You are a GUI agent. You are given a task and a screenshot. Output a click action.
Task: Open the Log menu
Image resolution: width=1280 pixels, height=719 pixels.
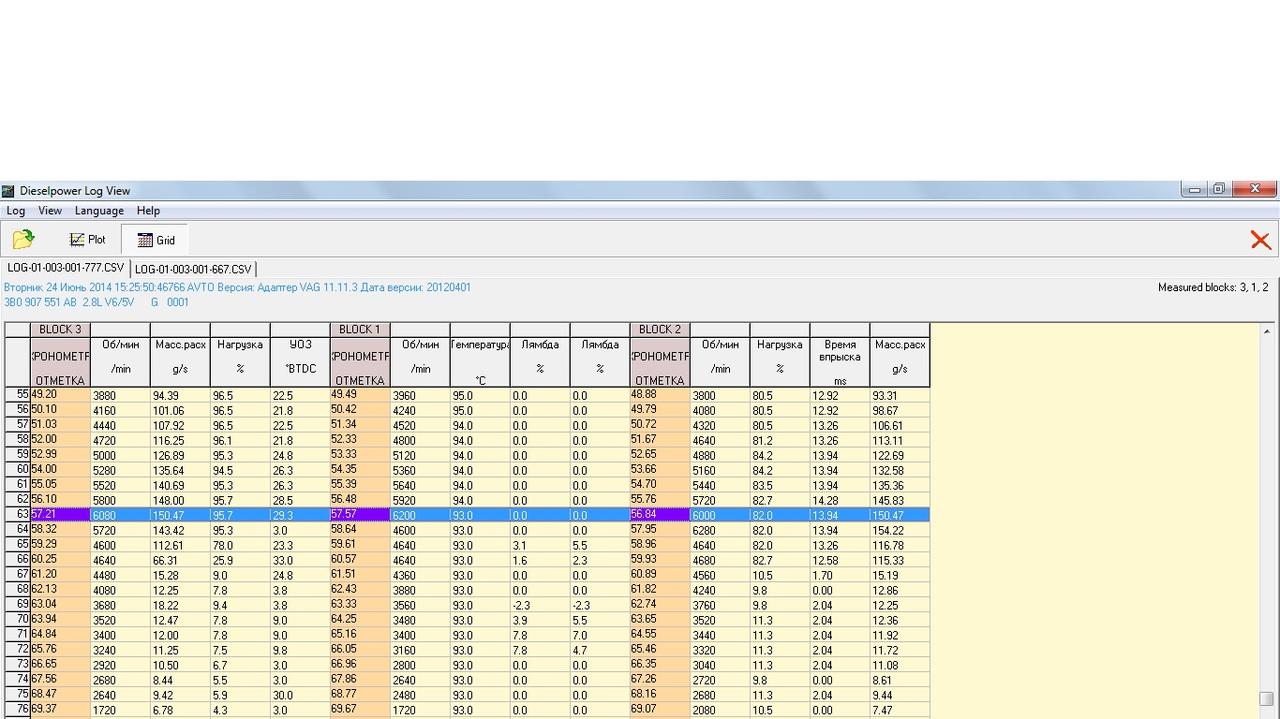pyautogui.click(x=16, y=211)
